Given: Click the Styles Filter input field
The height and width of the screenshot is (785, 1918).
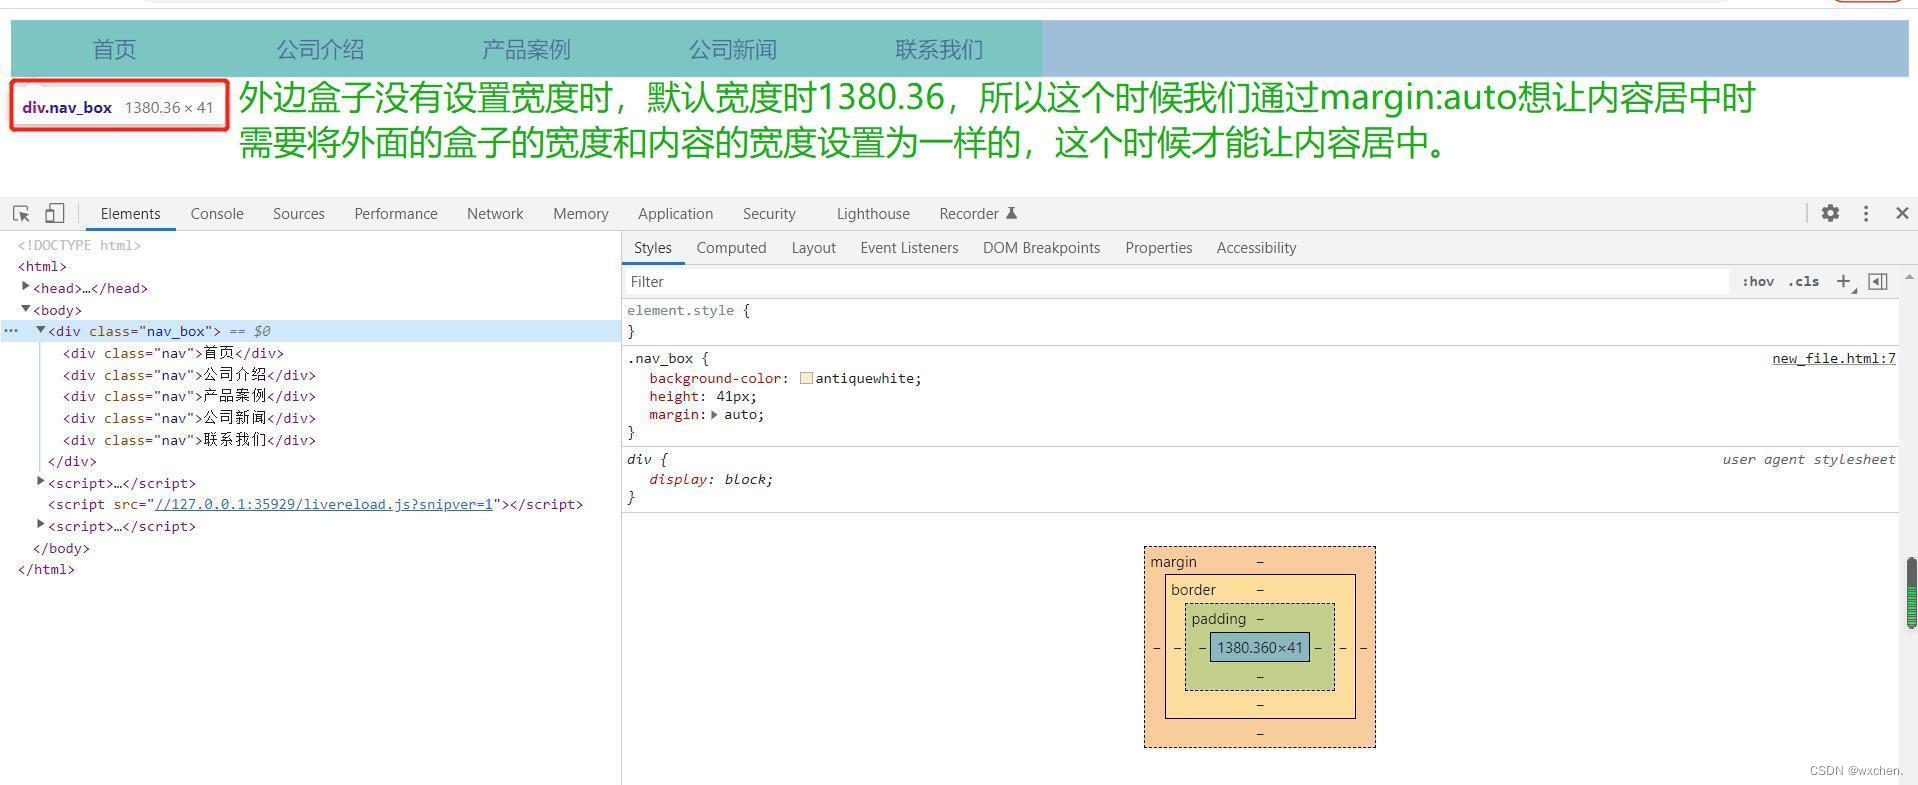Looking at the screenshot, I should tap(1176, 282).
